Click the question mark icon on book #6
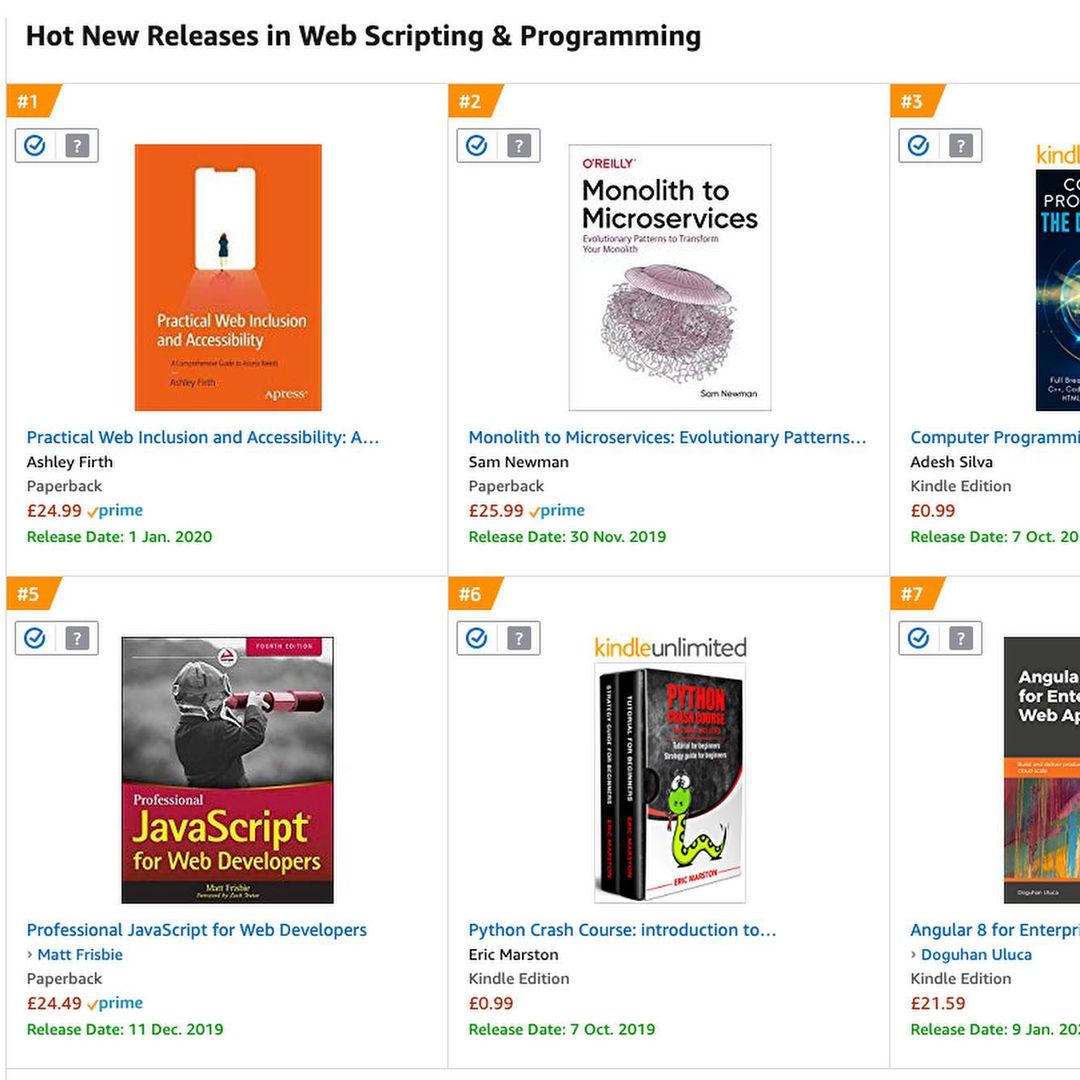 519,638
